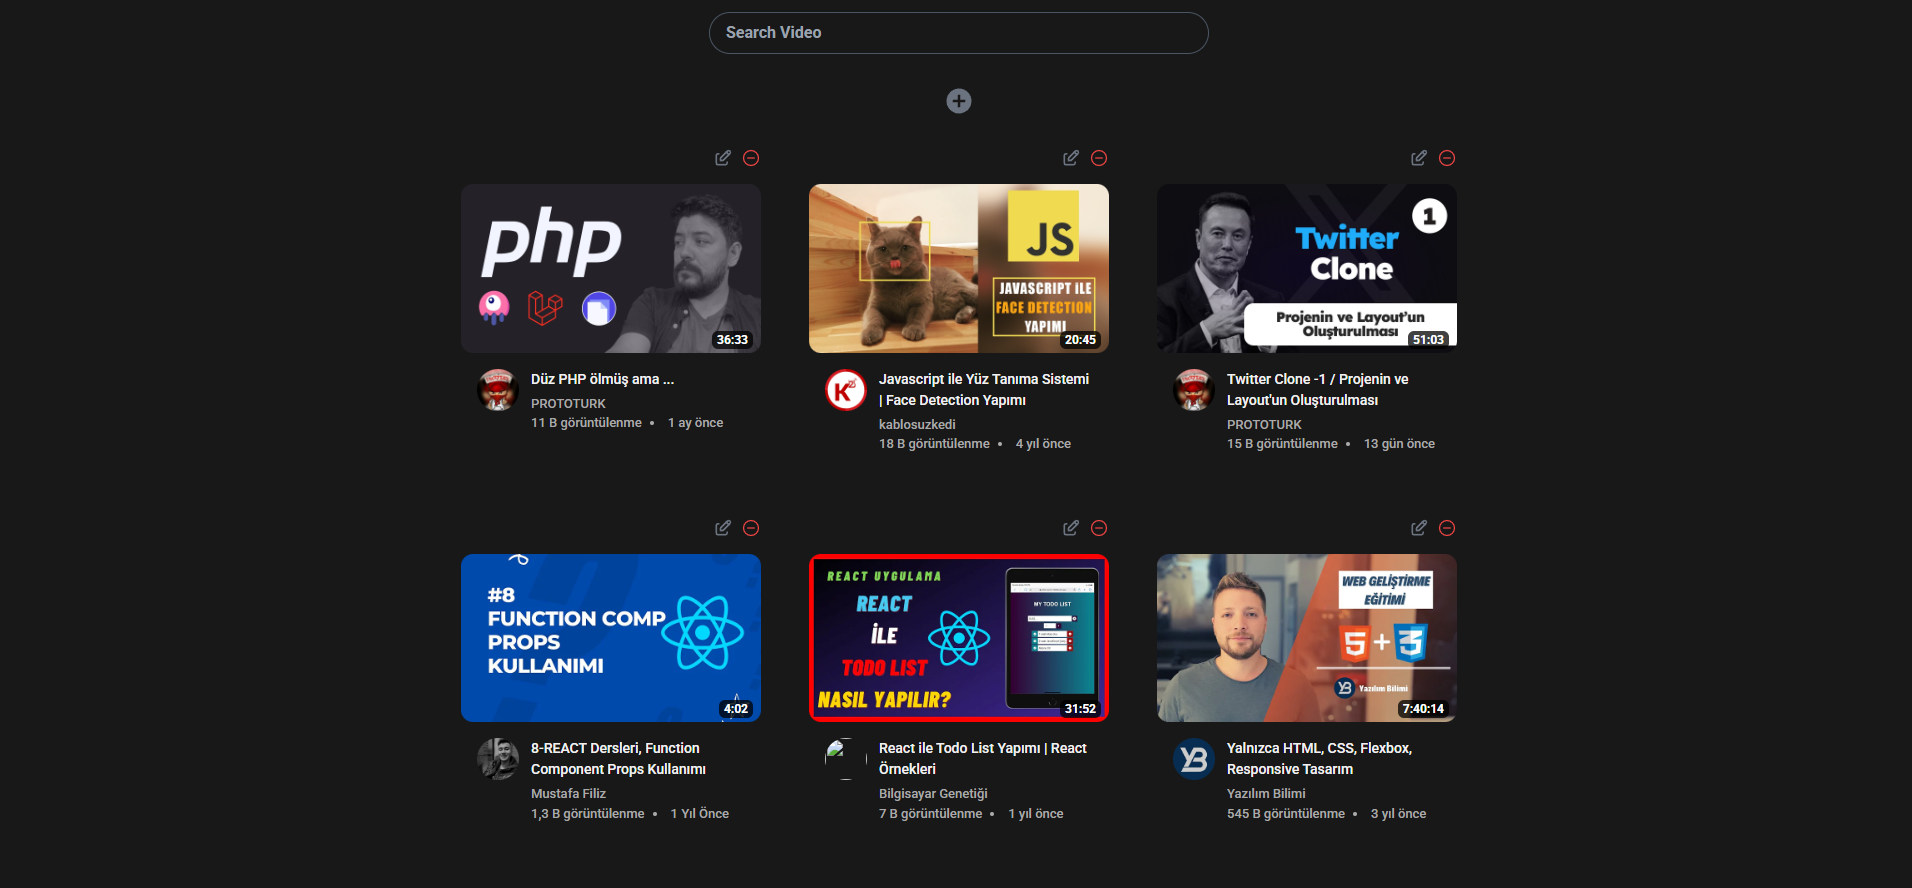Remove the Yalnızca HTML, CSS, Flexbox card

point(1447,528)
